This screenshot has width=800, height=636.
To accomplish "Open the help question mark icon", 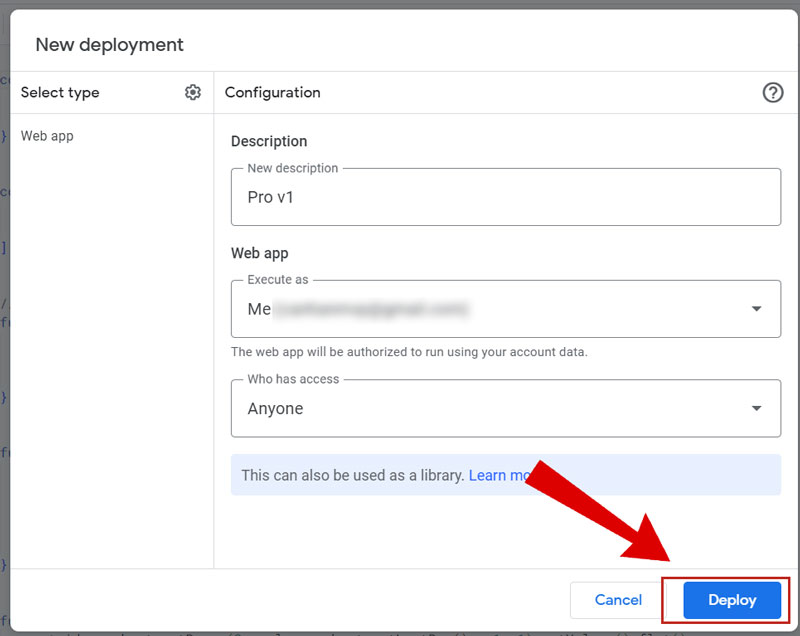I will [x=772, y=92].
